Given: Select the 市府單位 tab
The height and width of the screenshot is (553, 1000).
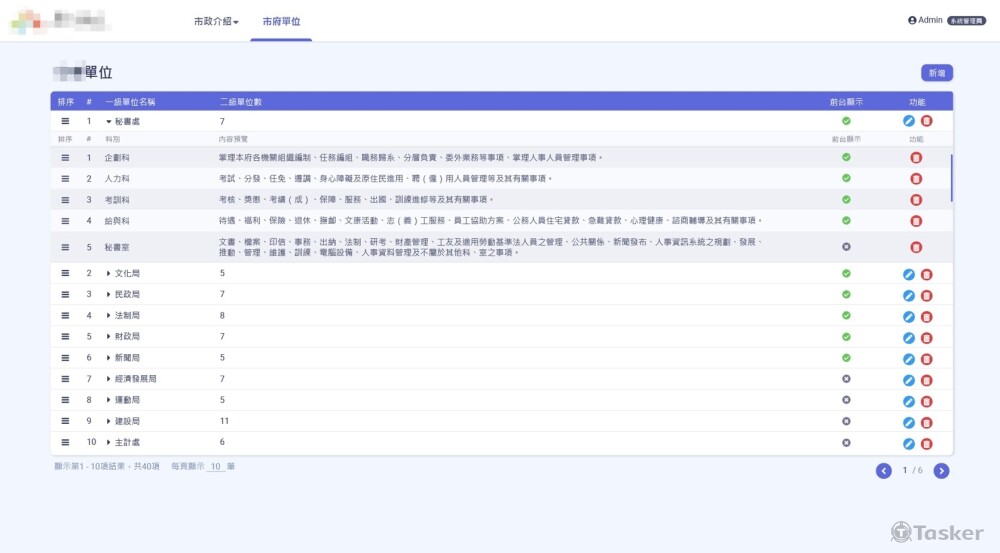Looking at the screenshot, I should (281, 21).
